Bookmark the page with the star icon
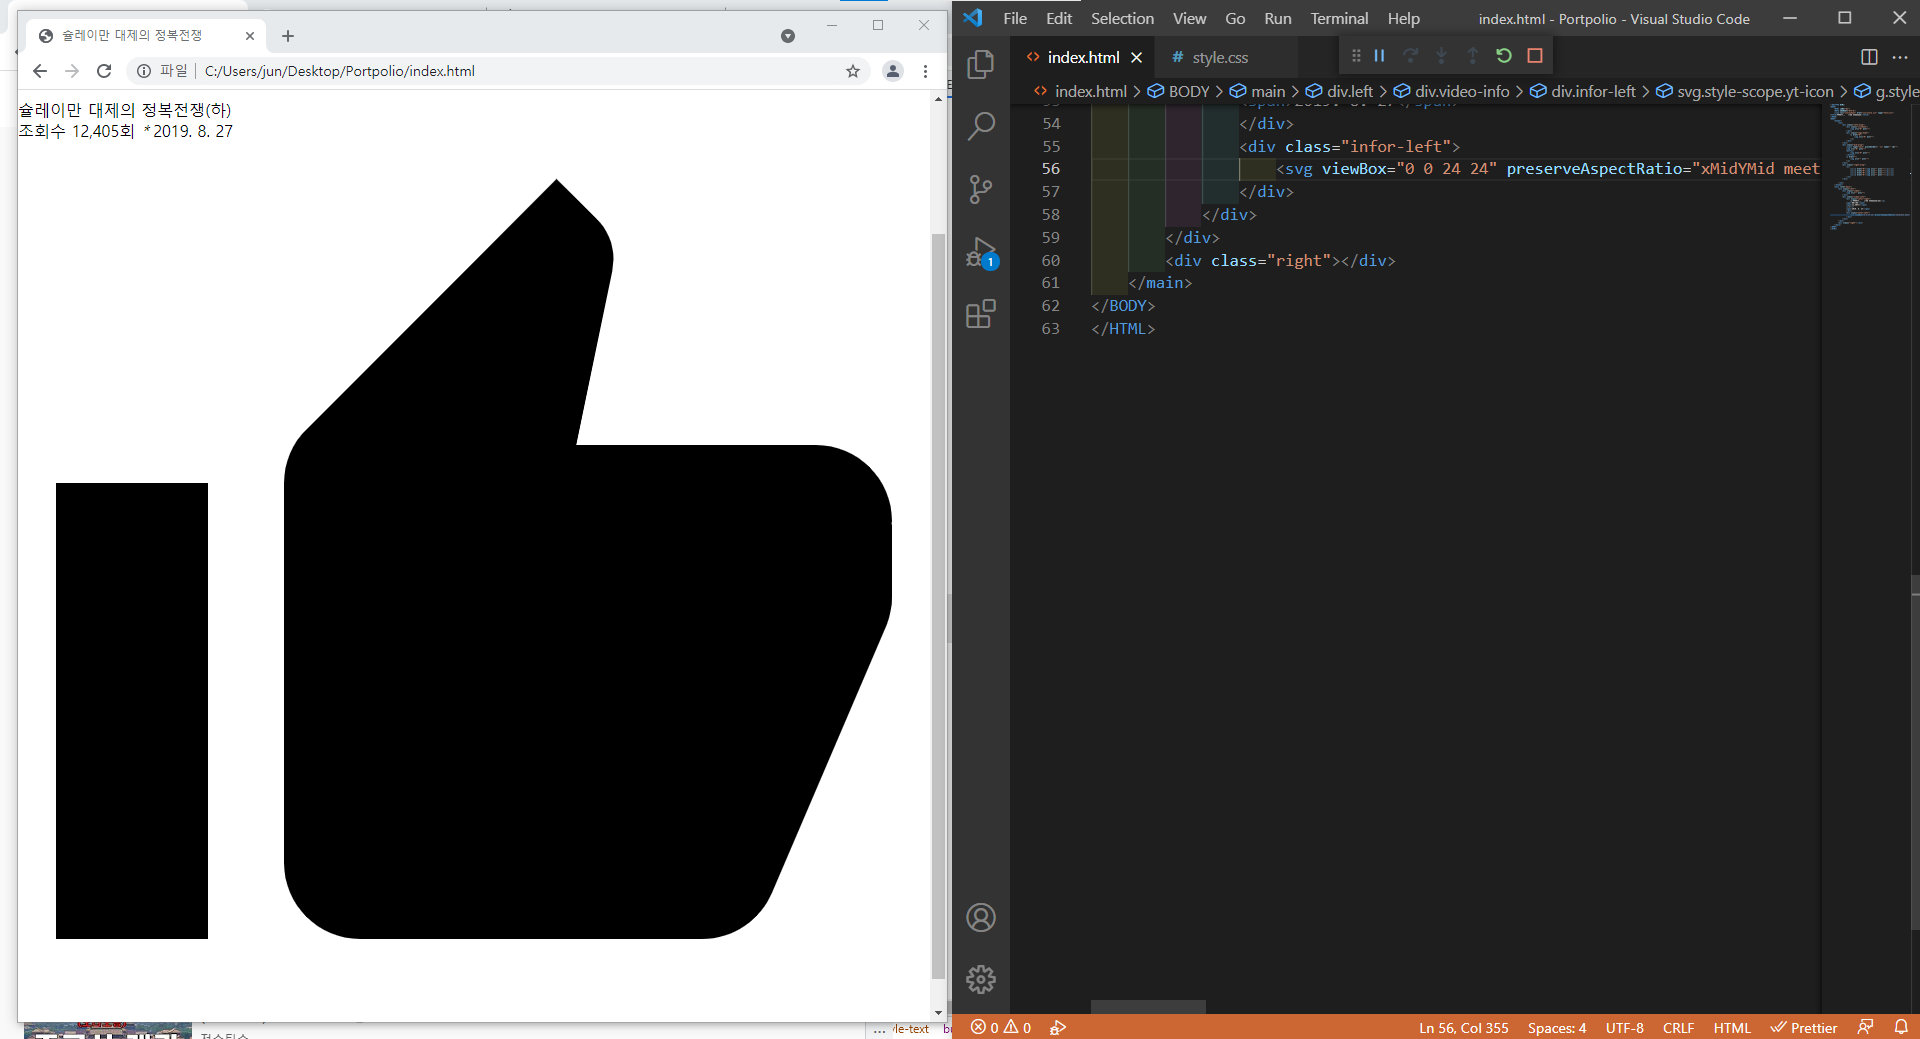Screen dimensions: 1920x1039 [x=853, y=71]
